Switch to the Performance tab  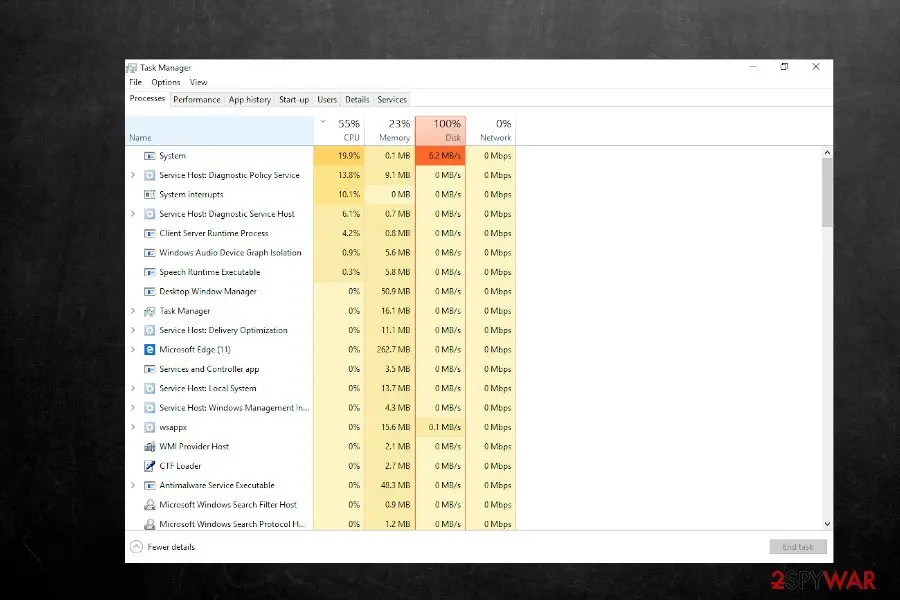pyautogui.click(x=197, y=99)
